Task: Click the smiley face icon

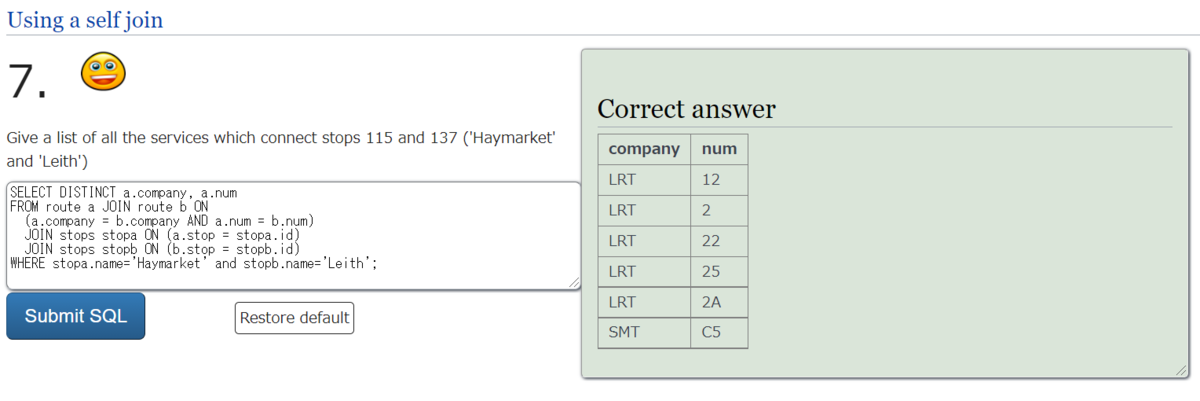Action: coord(102,74)
